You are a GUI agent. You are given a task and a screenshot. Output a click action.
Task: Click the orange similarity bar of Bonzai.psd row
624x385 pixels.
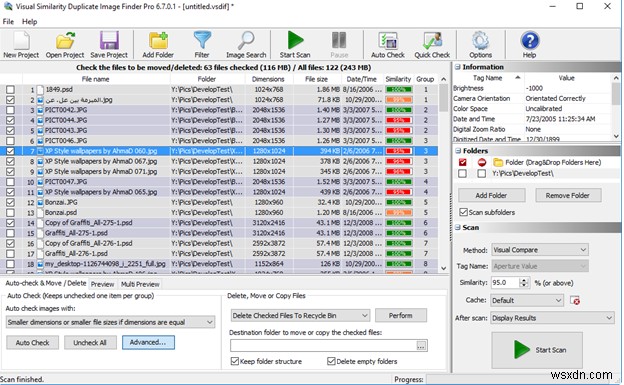coord(398,213)
